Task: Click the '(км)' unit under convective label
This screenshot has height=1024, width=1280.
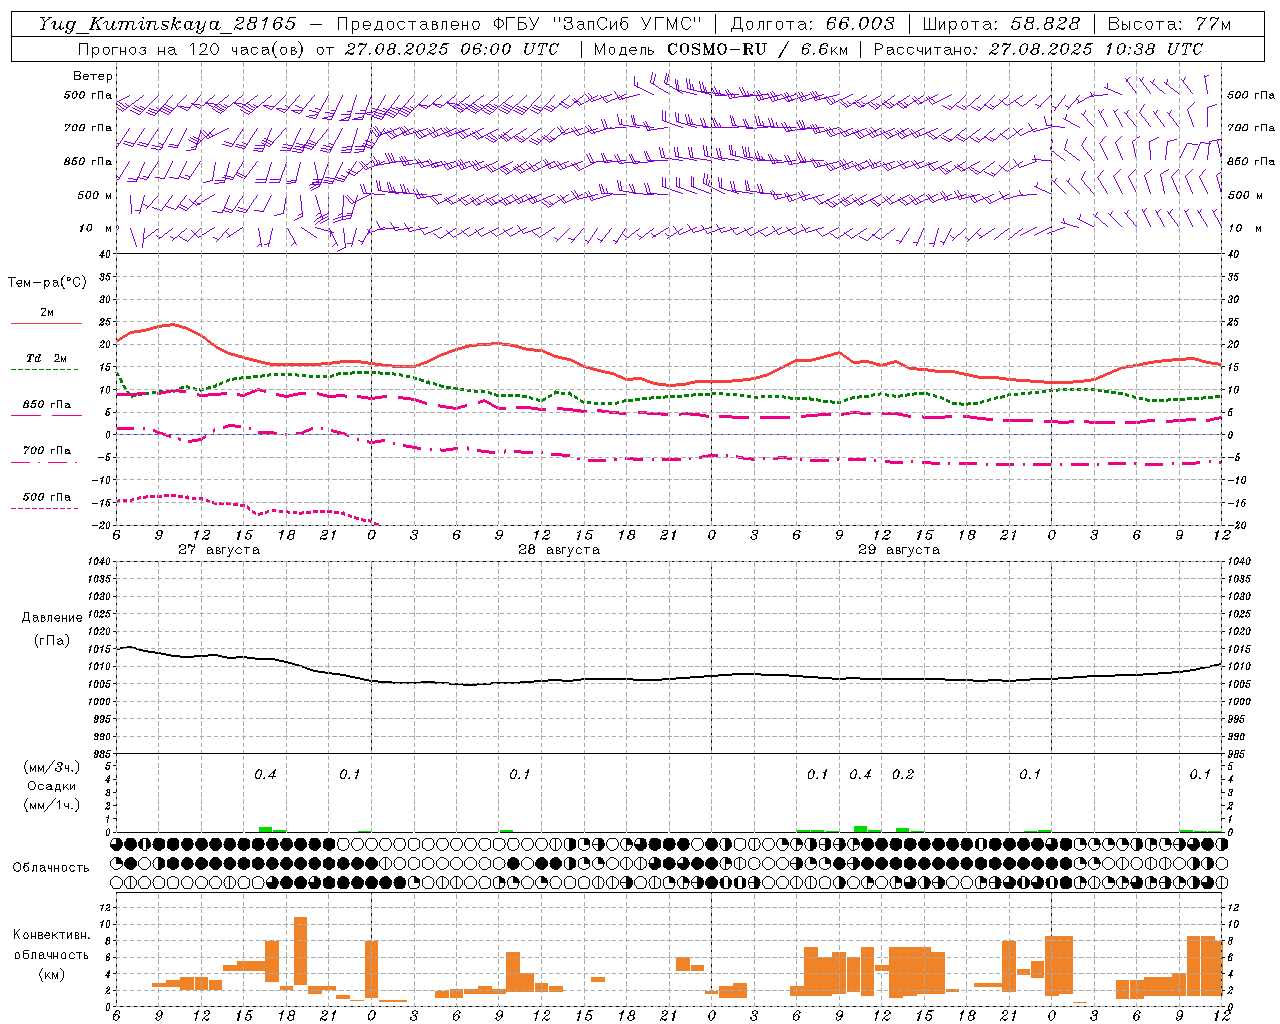Action: click(x=52, y=973)
